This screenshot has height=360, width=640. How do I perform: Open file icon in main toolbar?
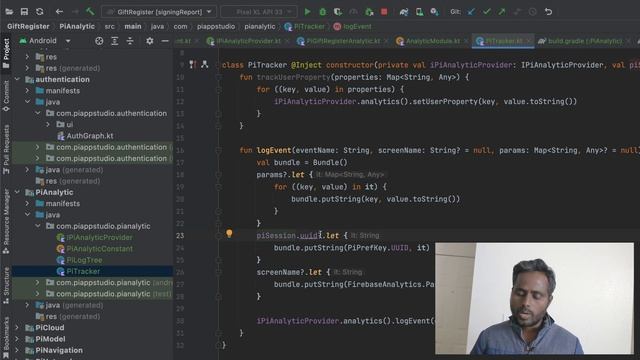[x=9, y=12]
